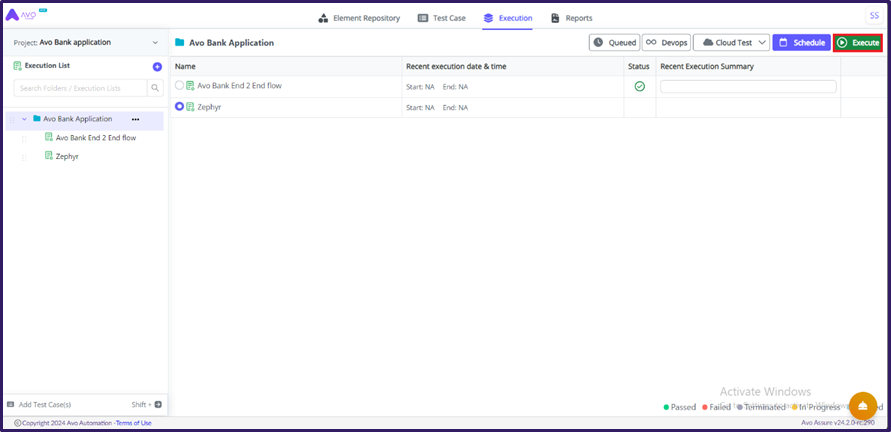Viewport: 891px width, 432px height.
Task: Click the green passed status checkmark icon
Action: click(x=639, y=86)
